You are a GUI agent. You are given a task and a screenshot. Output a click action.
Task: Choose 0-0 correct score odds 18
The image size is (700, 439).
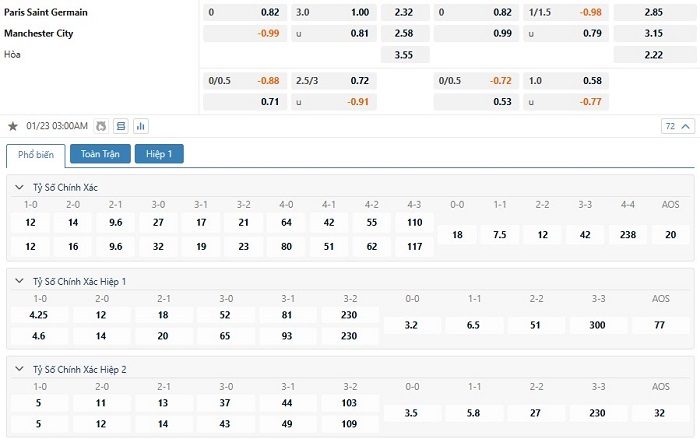pyautogui.click(x=457, y=234)
